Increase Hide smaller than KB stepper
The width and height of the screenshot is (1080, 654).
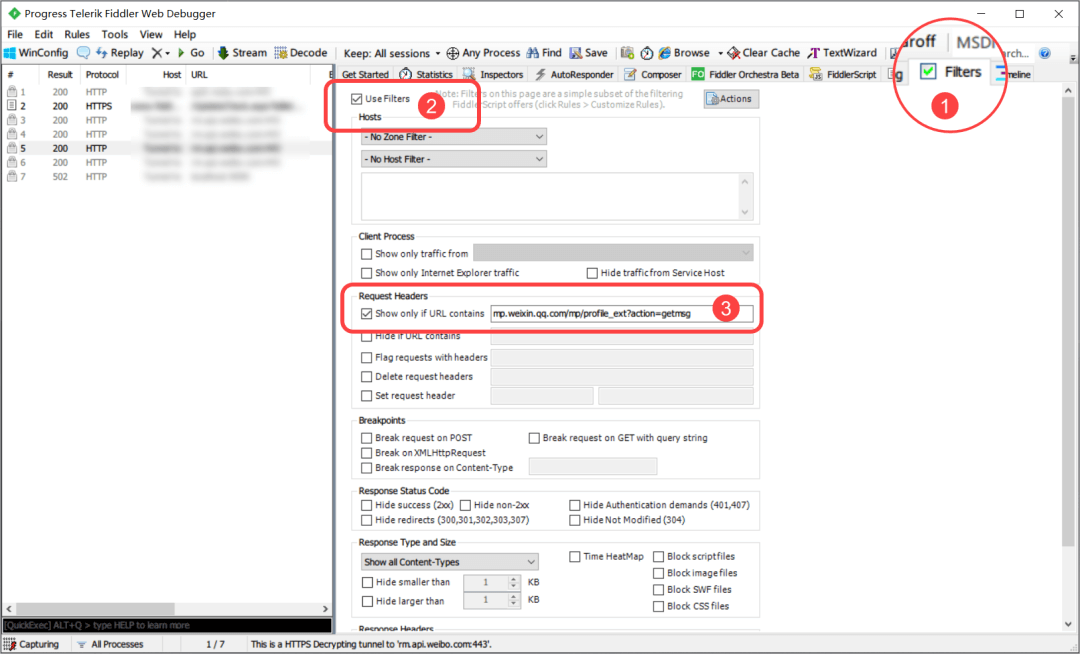tap(513, 579)
